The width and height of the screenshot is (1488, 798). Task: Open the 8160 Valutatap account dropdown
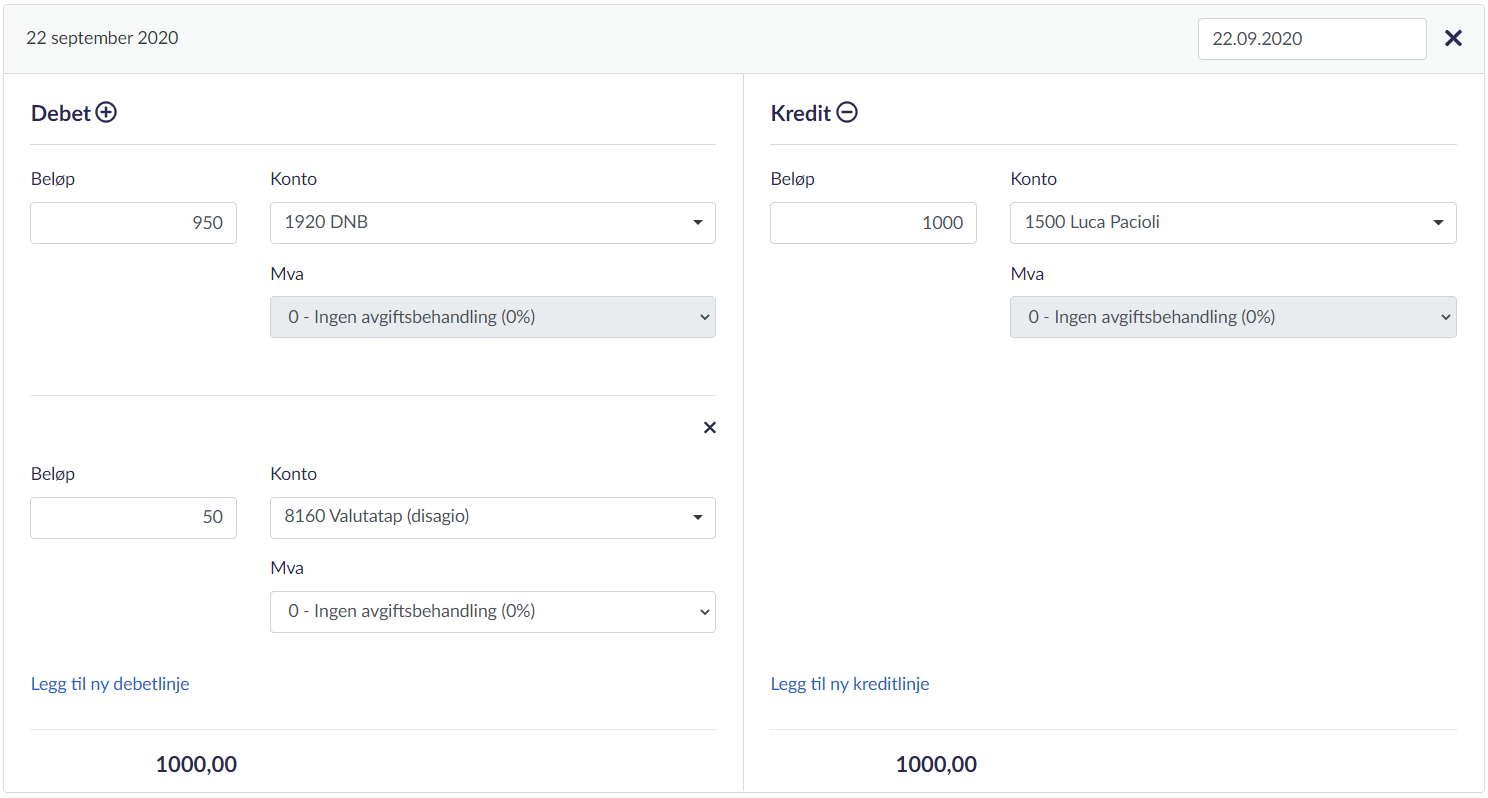[x=492, y=518]
